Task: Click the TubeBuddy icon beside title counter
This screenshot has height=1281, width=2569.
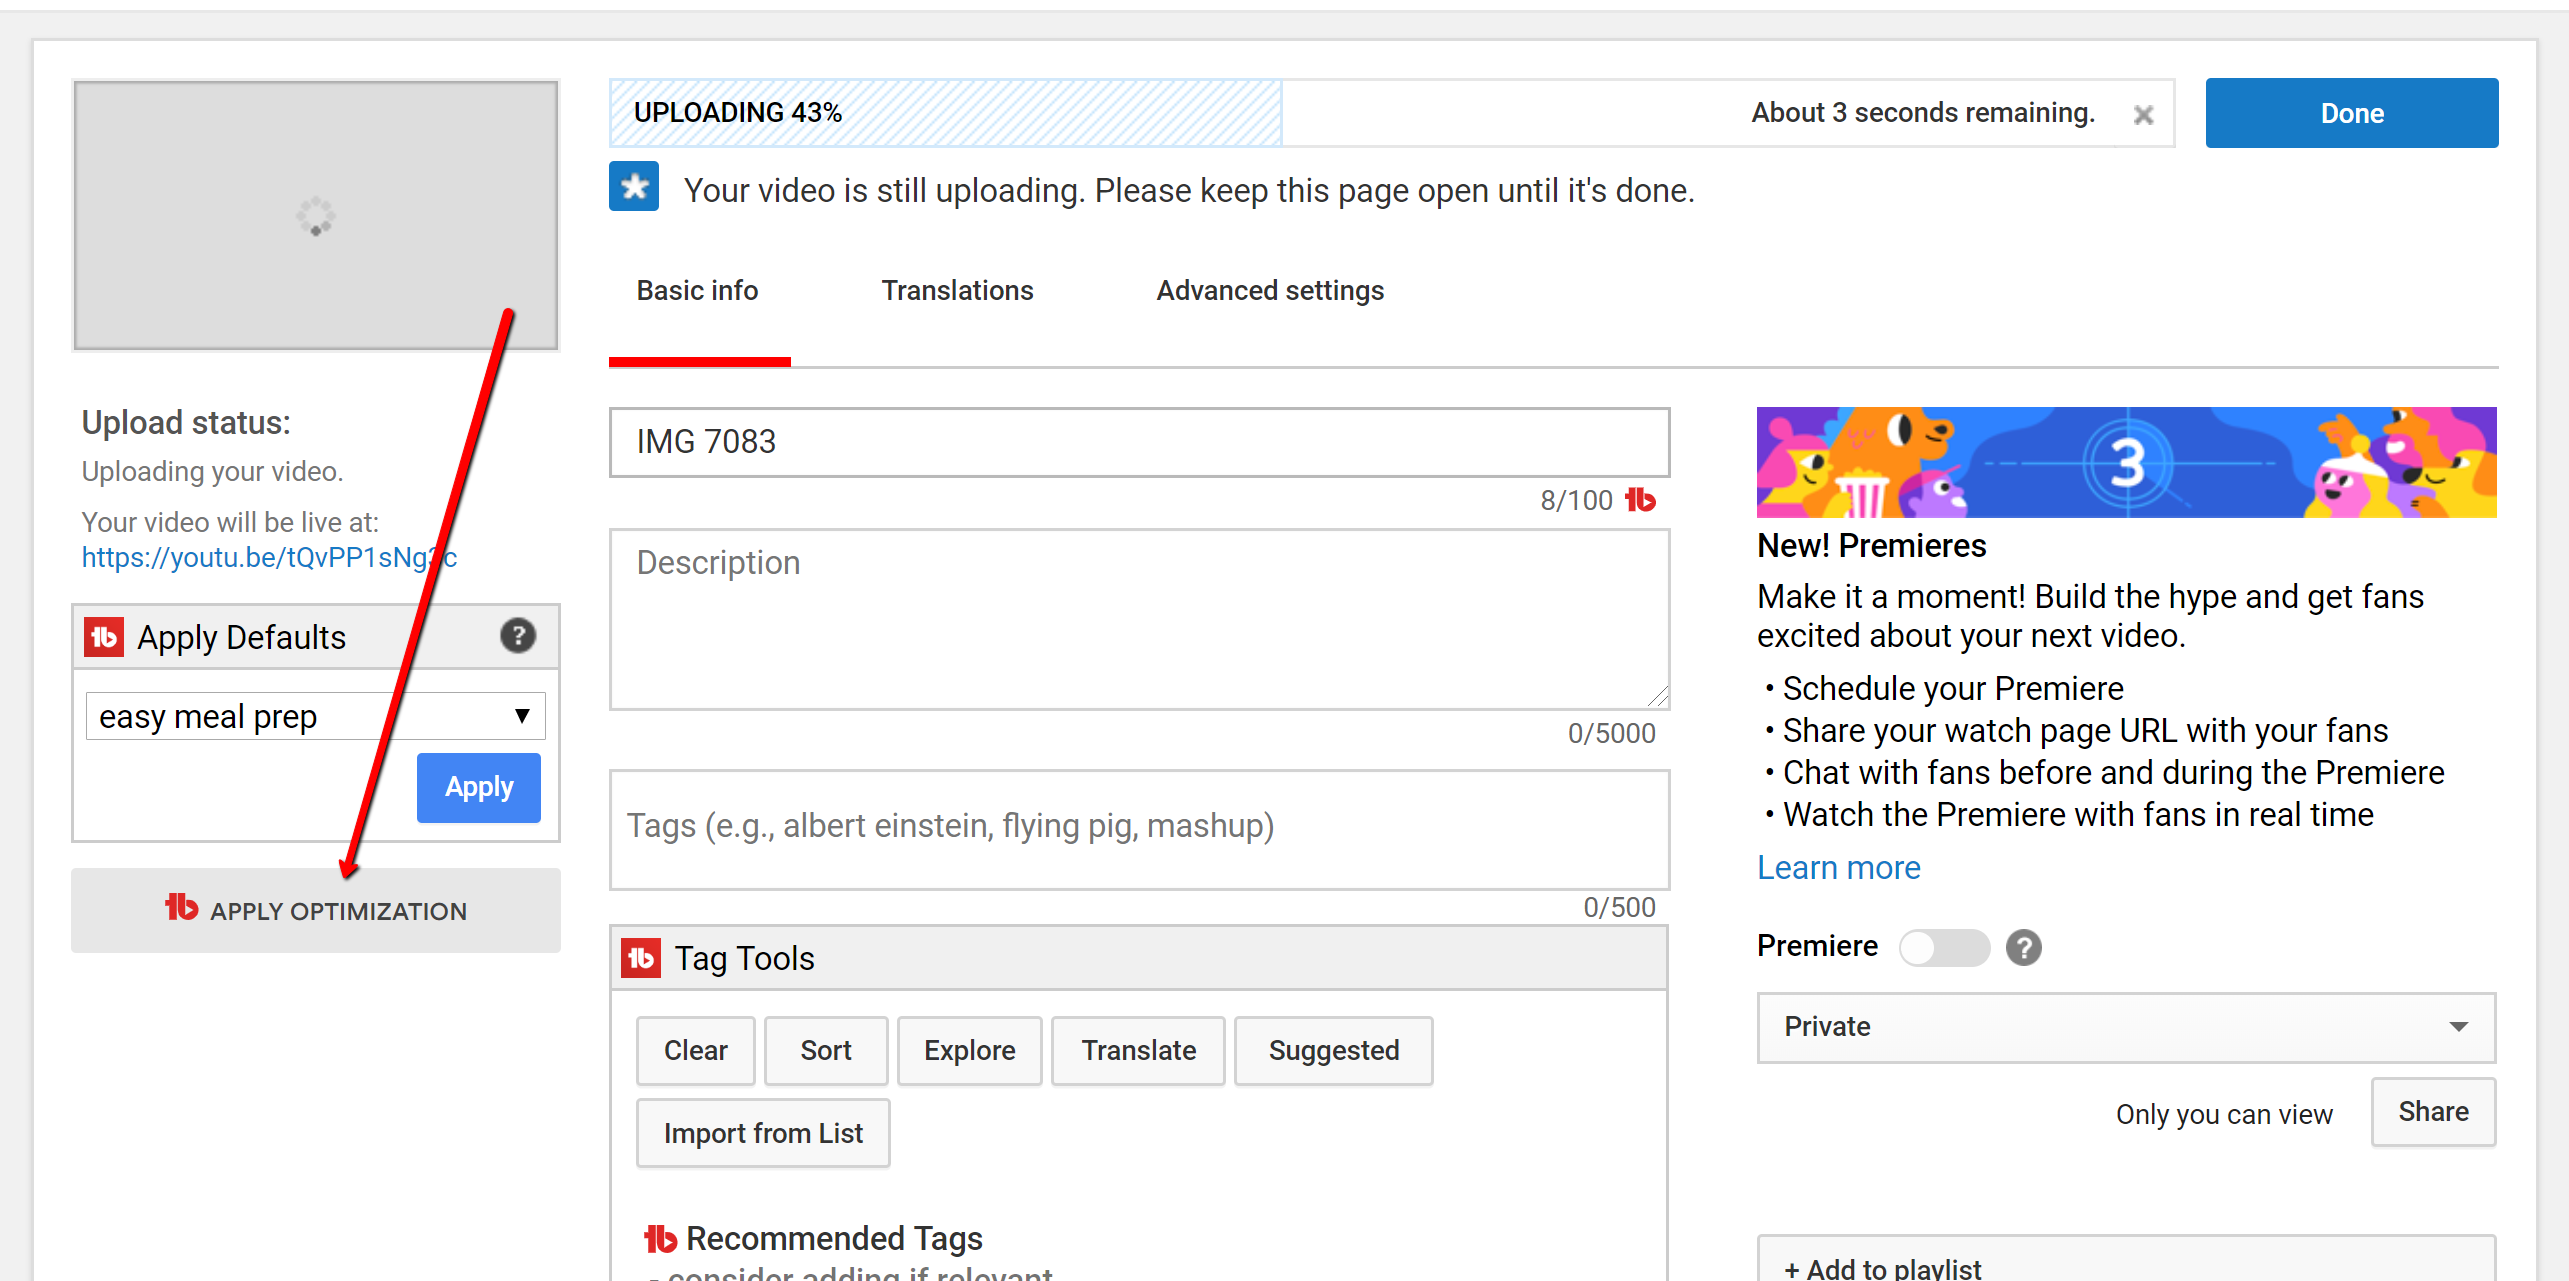Action: pyautogui.click(x=1640, y=499)
